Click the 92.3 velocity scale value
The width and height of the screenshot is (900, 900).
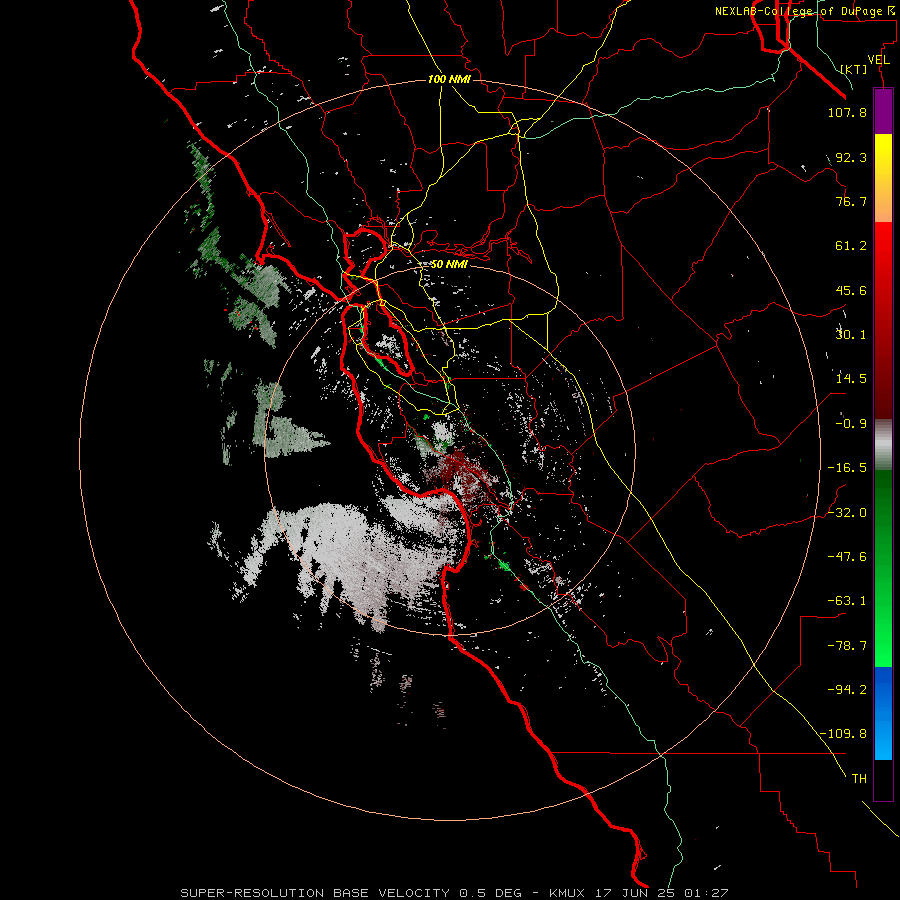(x=851, y=157)
